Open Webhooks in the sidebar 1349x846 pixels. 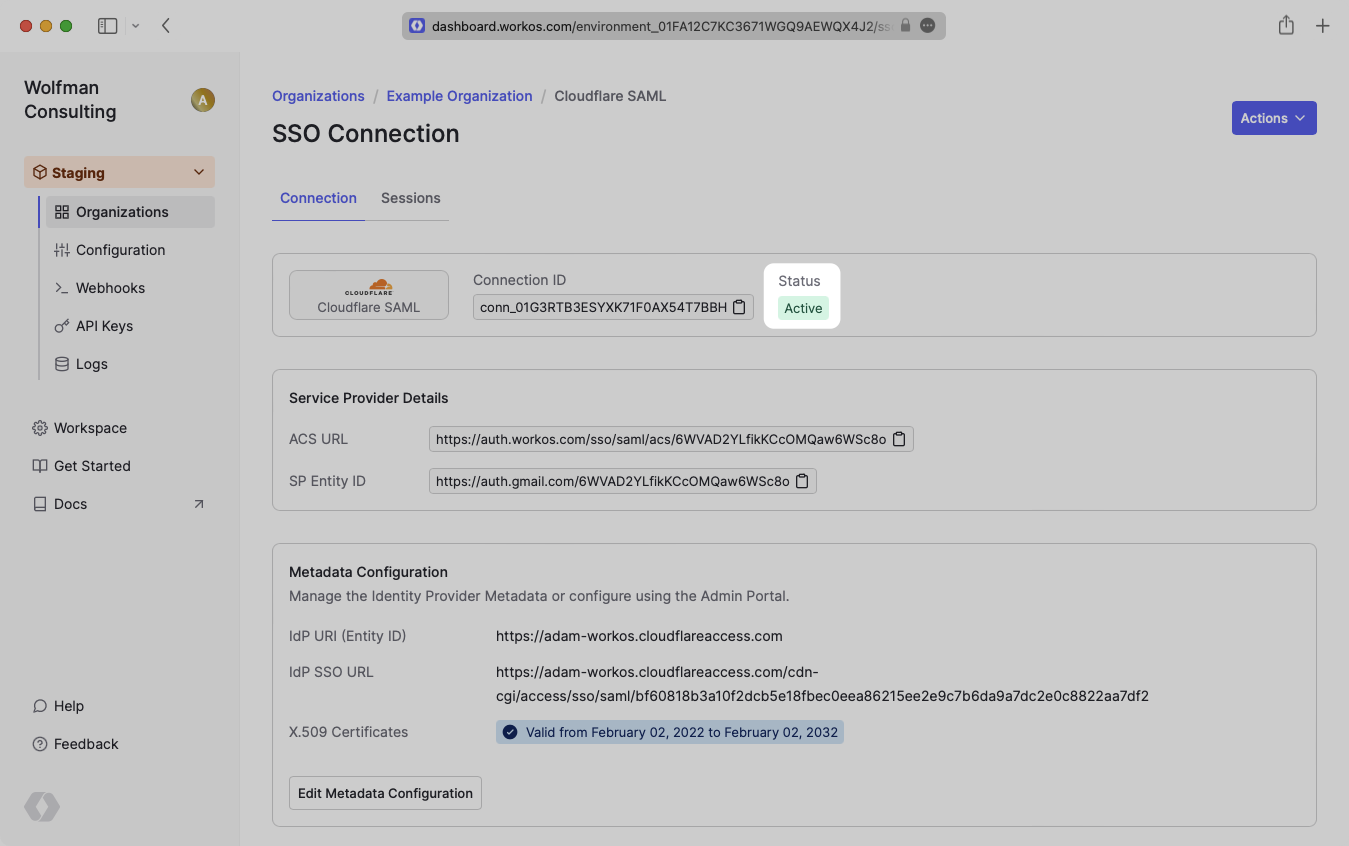point(110,288)
